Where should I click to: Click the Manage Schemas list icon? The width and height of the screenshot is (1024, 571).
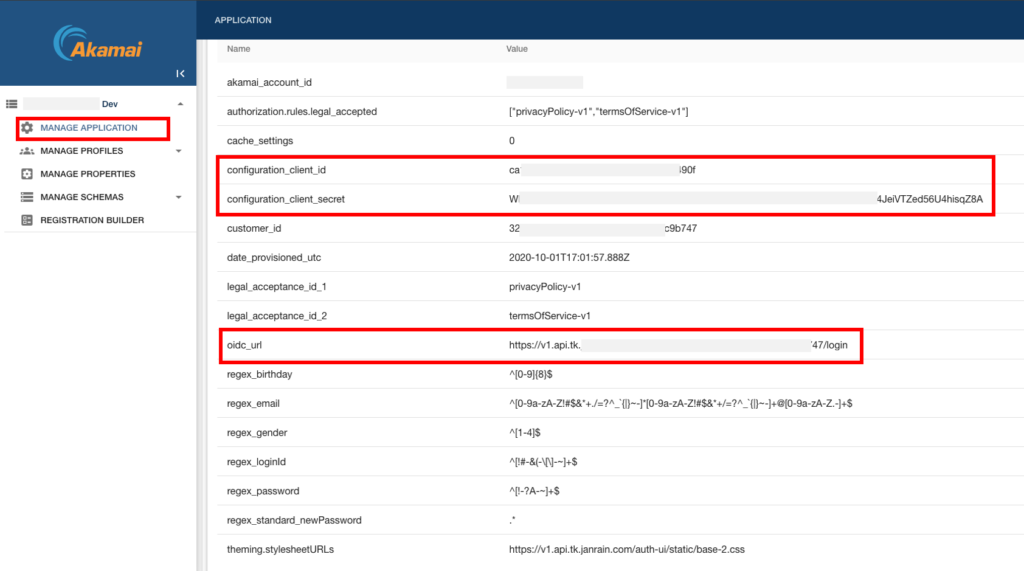point(27,197)
